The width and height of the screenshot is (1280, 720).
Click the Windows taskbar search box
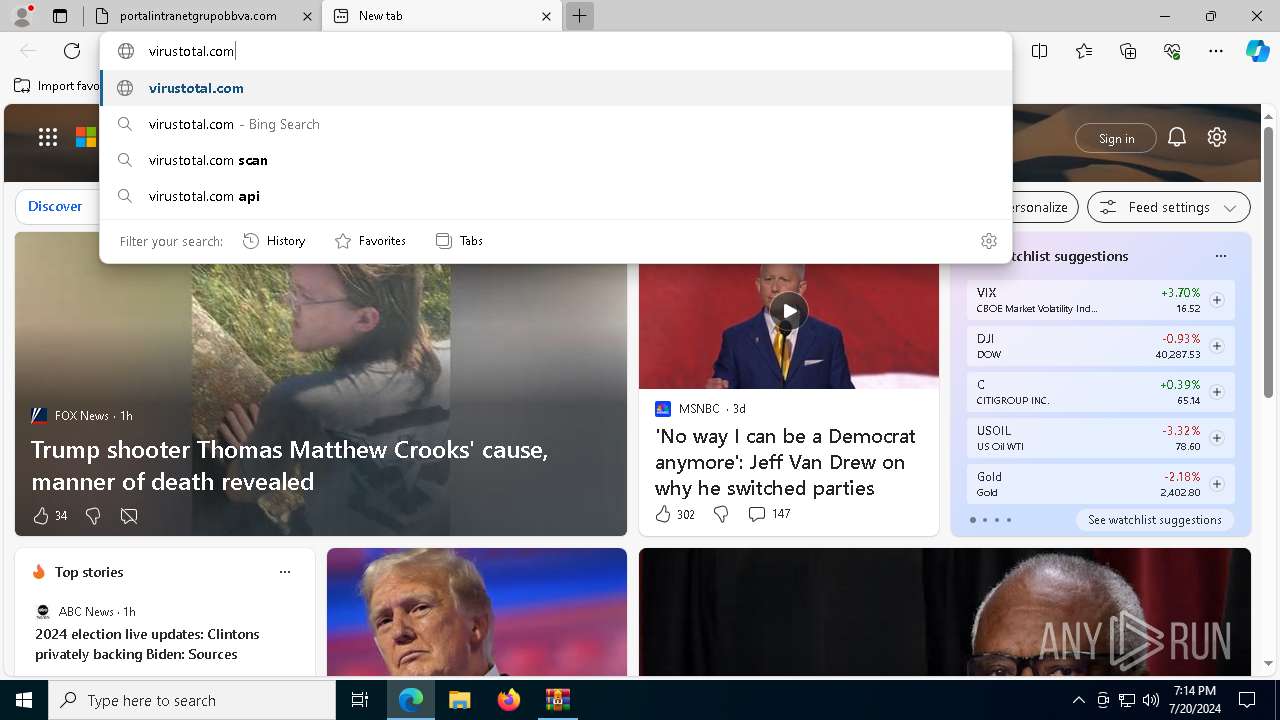tap(192, 700)
